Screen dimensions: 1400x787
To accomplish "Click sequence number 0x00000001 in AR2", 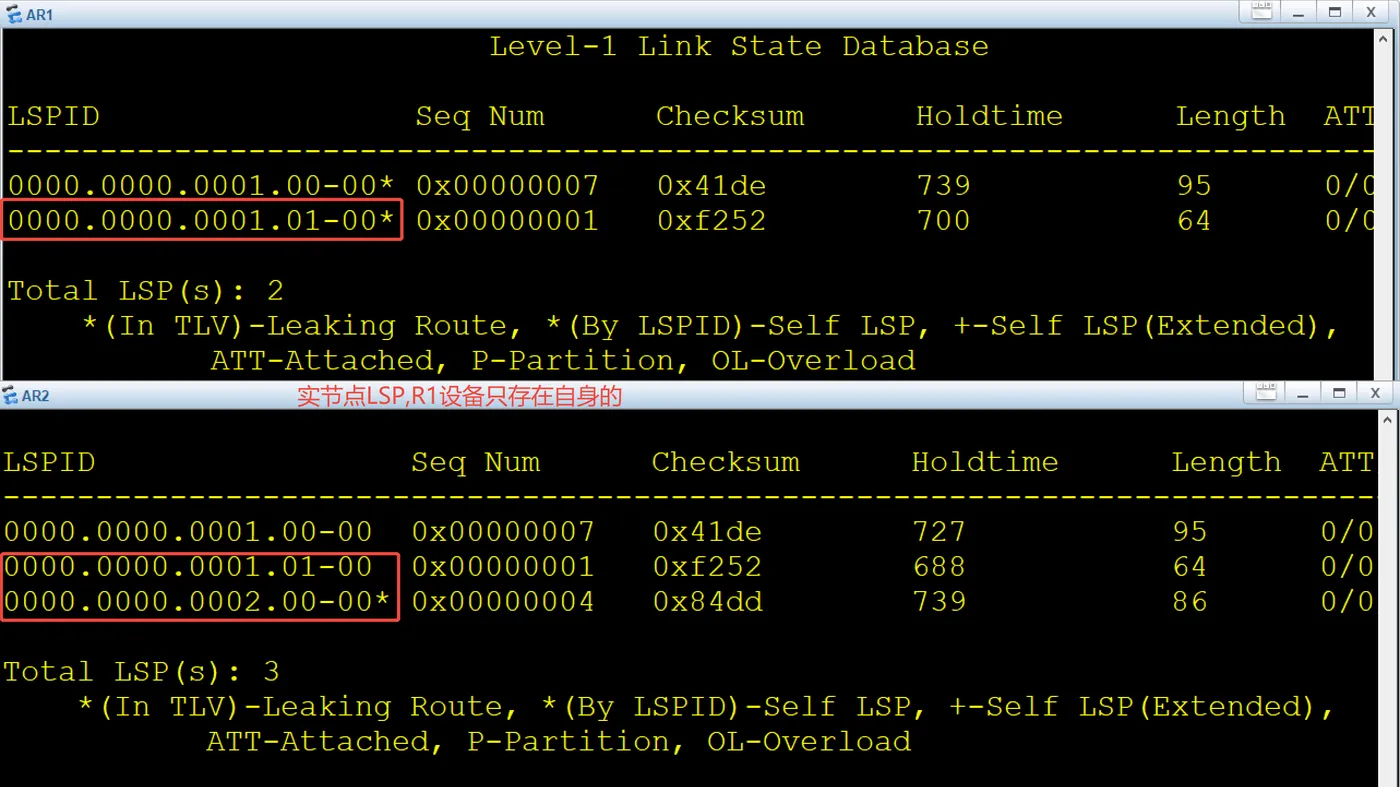I will 503,567.
